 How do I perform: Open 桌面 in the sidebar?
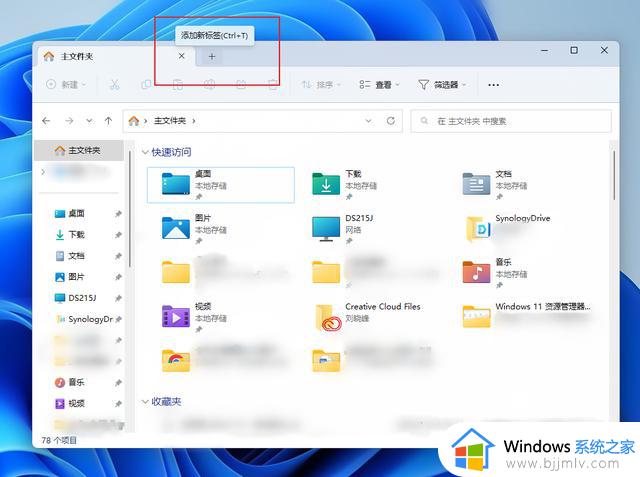(x=76, y=213)
